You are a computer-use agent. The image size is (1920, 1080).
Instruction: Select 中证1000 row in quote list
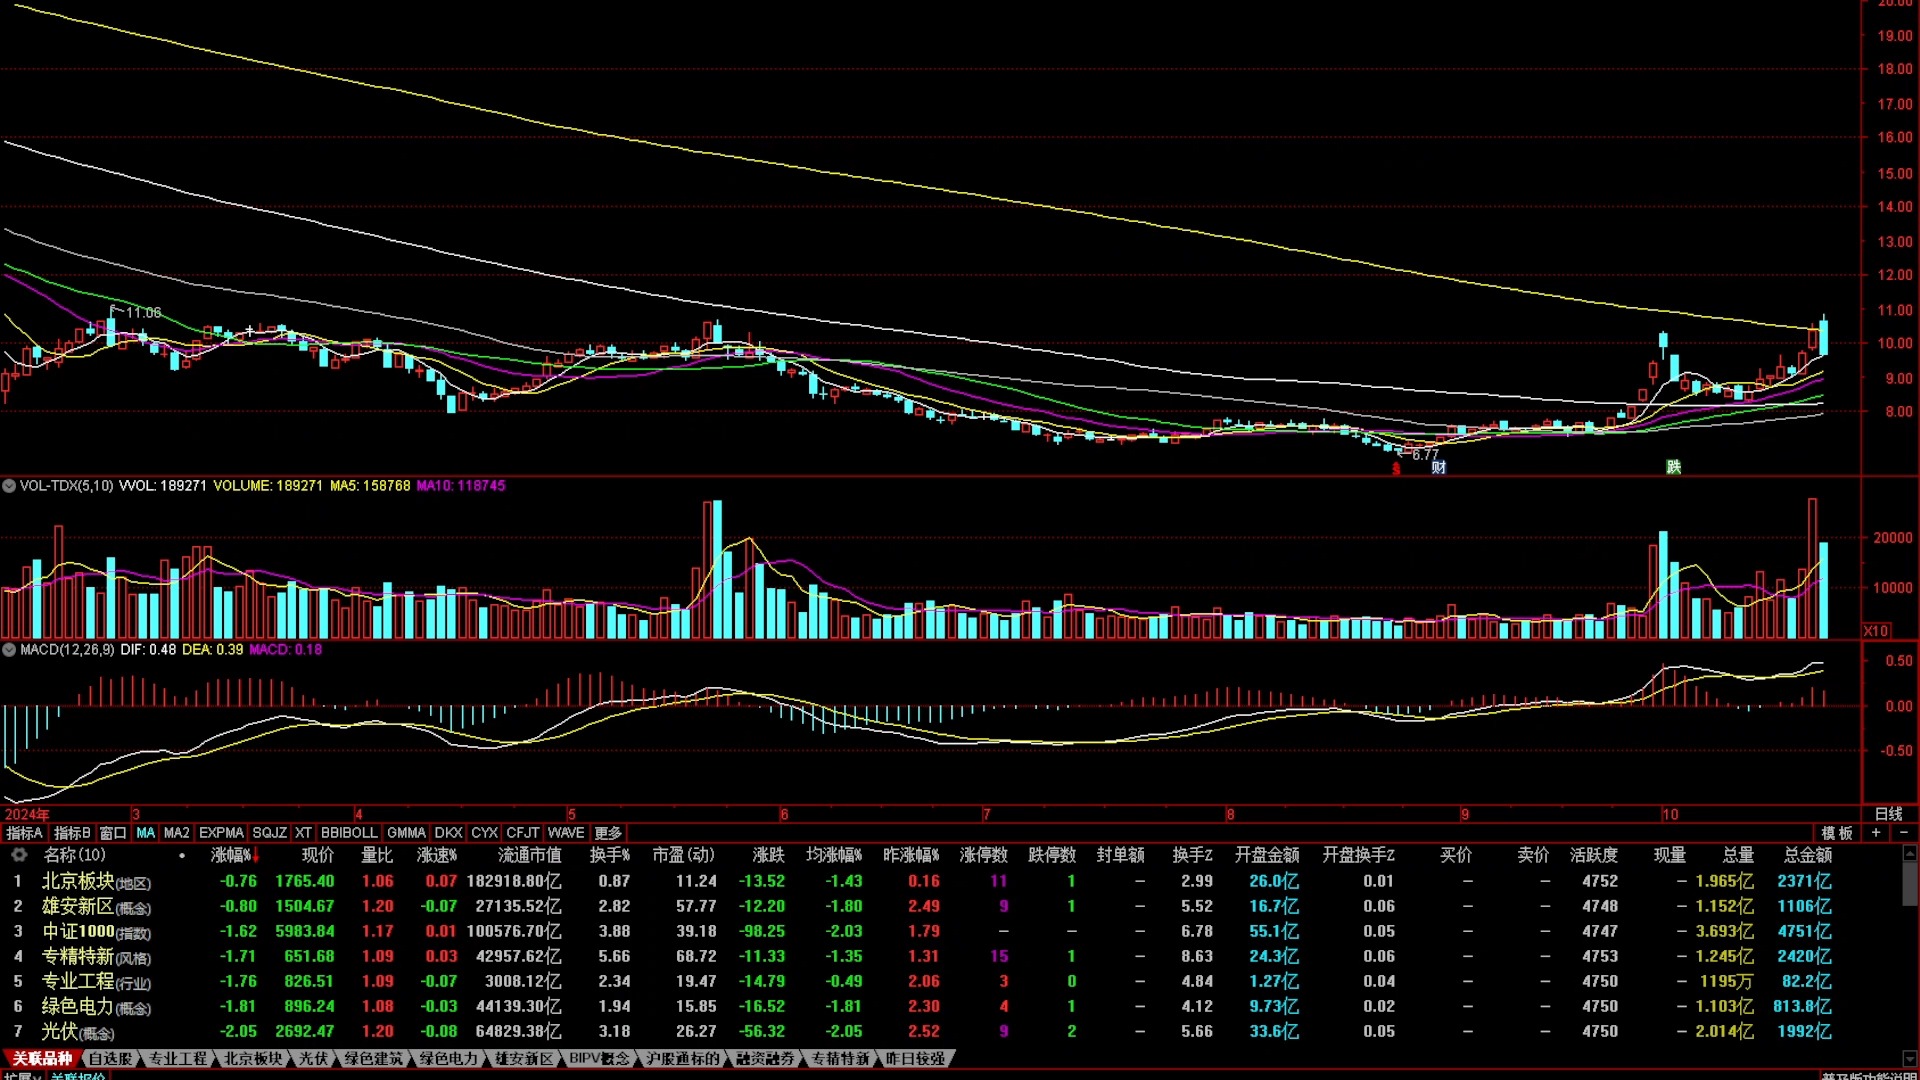950,931
